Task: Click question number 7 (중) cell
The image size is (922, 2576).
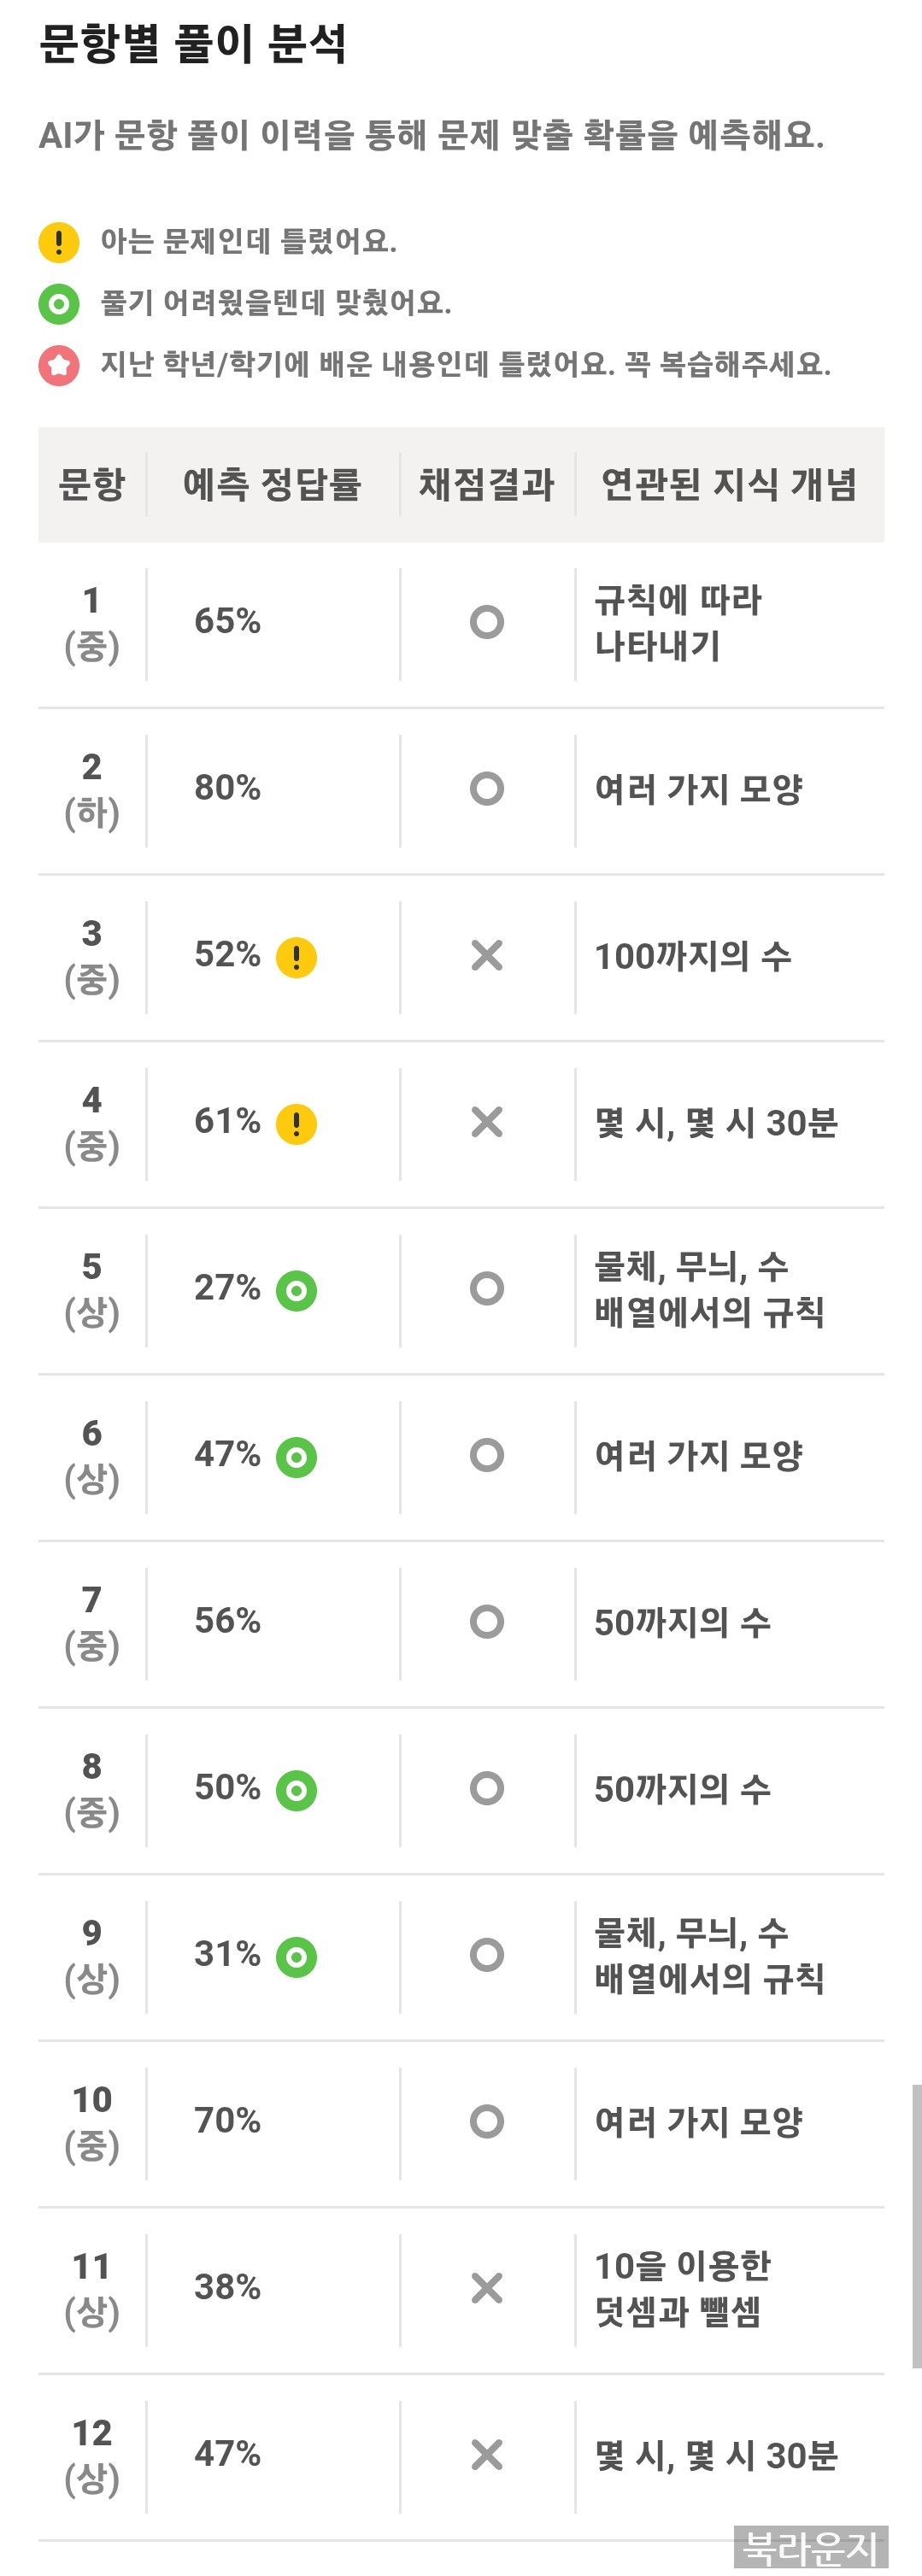Action: tap(92, 1622)
